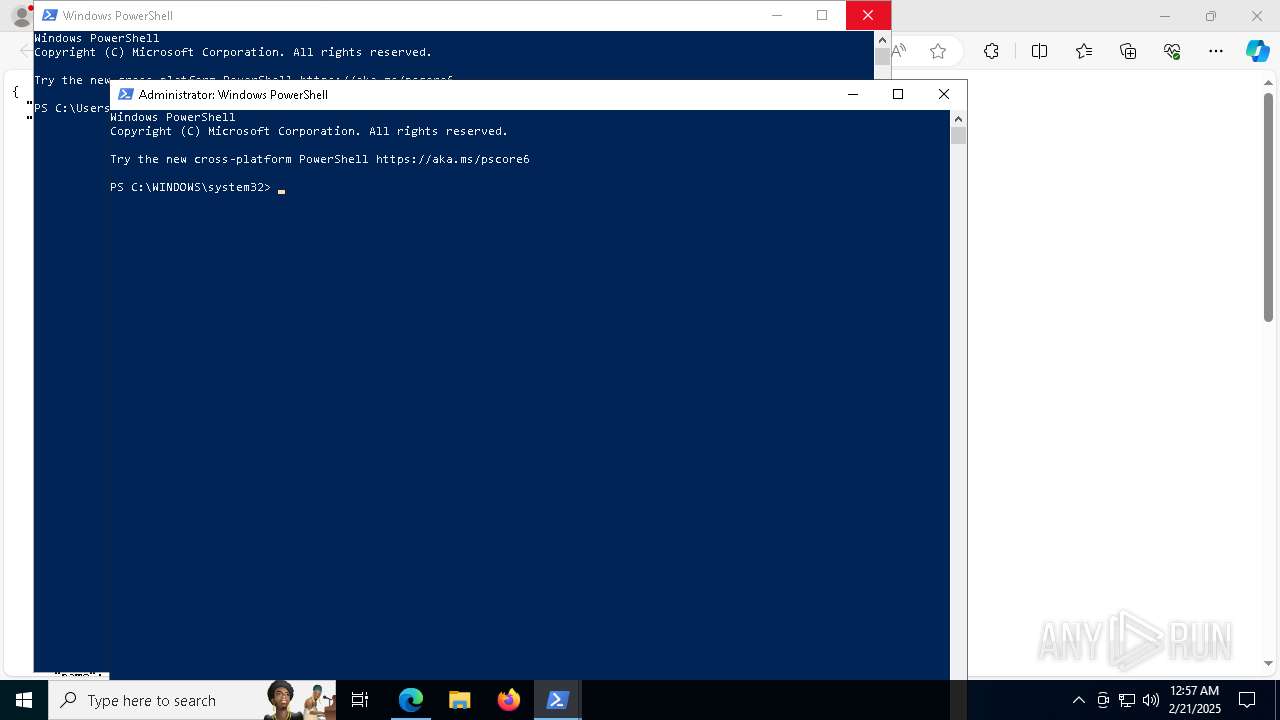Maximize the background Windows PowerShell window

(x=822, y=15)
